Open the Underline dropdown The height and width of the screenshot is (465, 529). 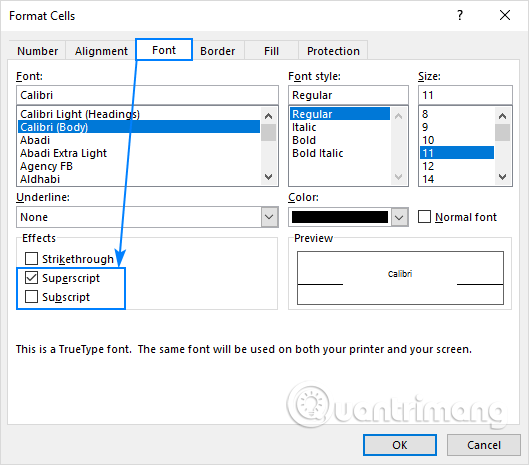click(269, 217)
